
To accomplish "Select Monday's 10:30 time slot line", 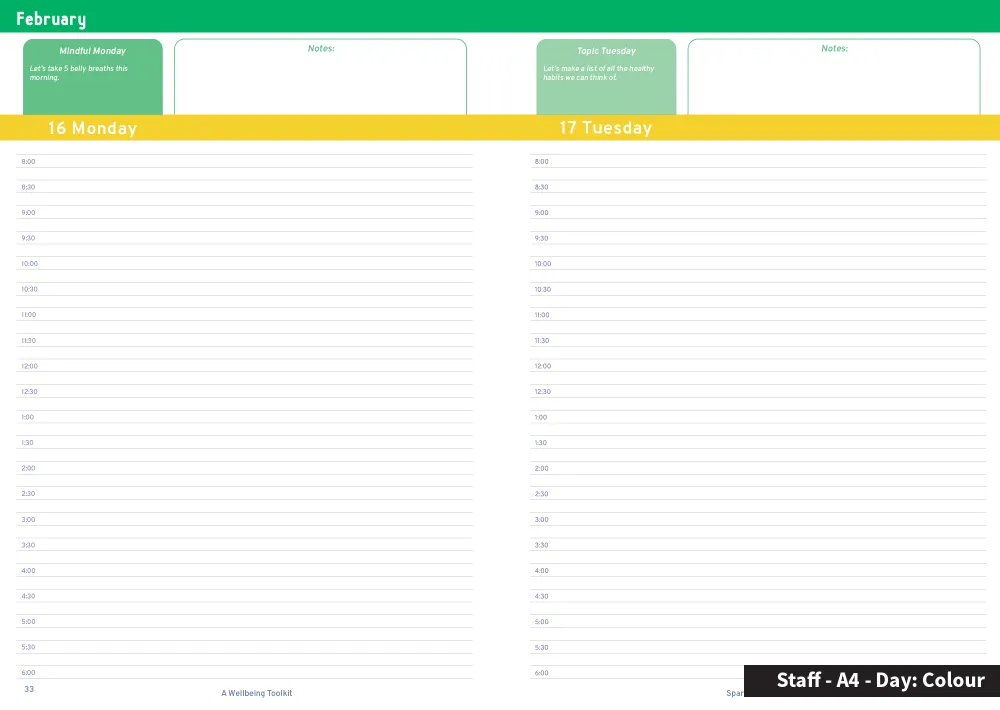I will [x=245, y=290].
